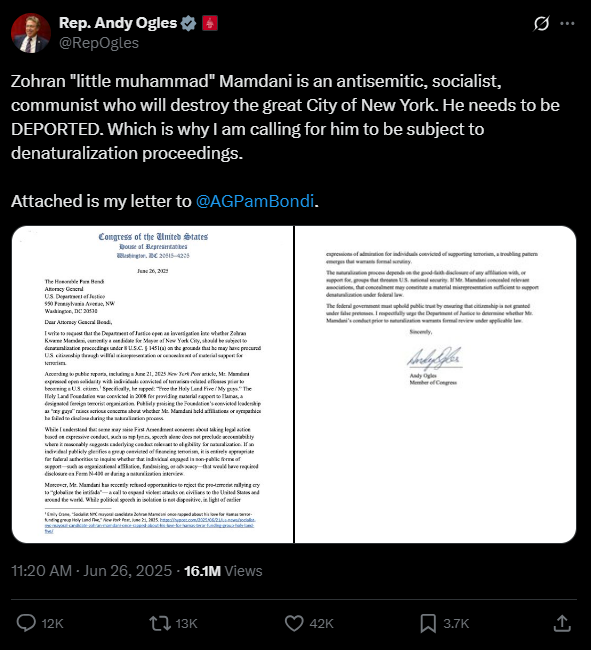
Task: Open the three-dot more options menu
Action: pos(567,23)
